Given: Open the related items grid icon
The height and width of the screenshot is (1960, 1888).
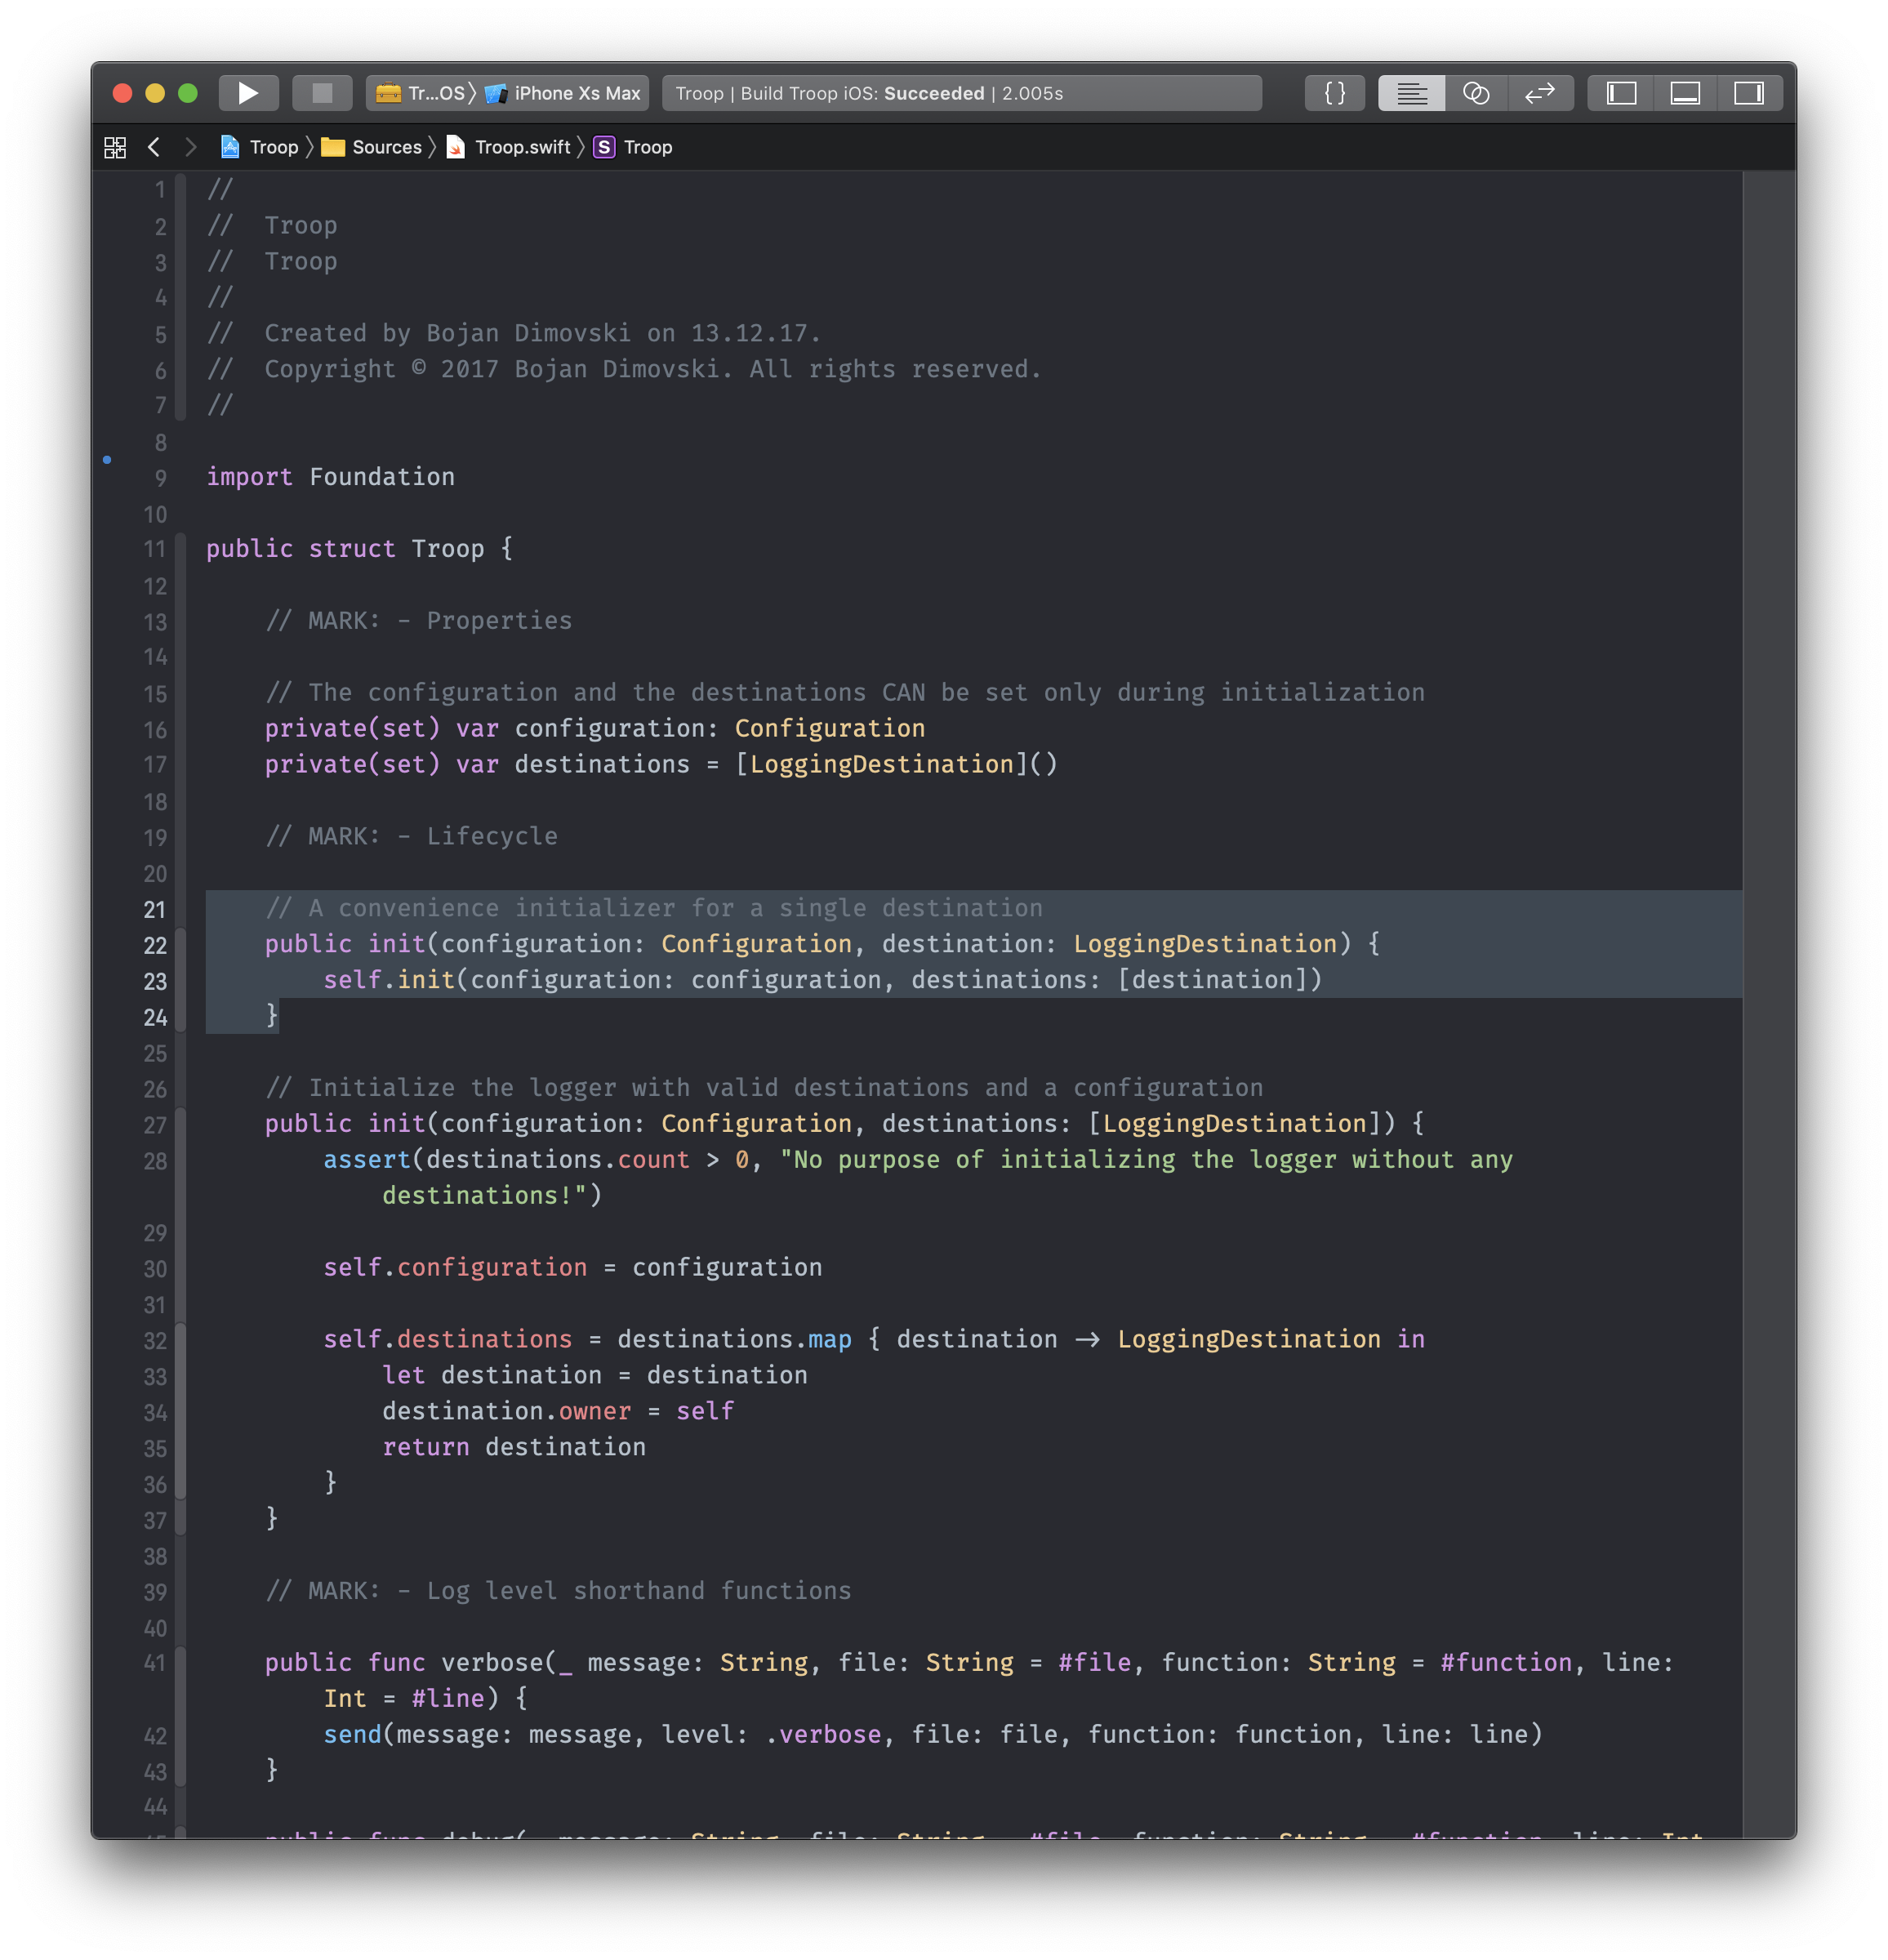Looking at the screenshot, I should click(115, 147).
